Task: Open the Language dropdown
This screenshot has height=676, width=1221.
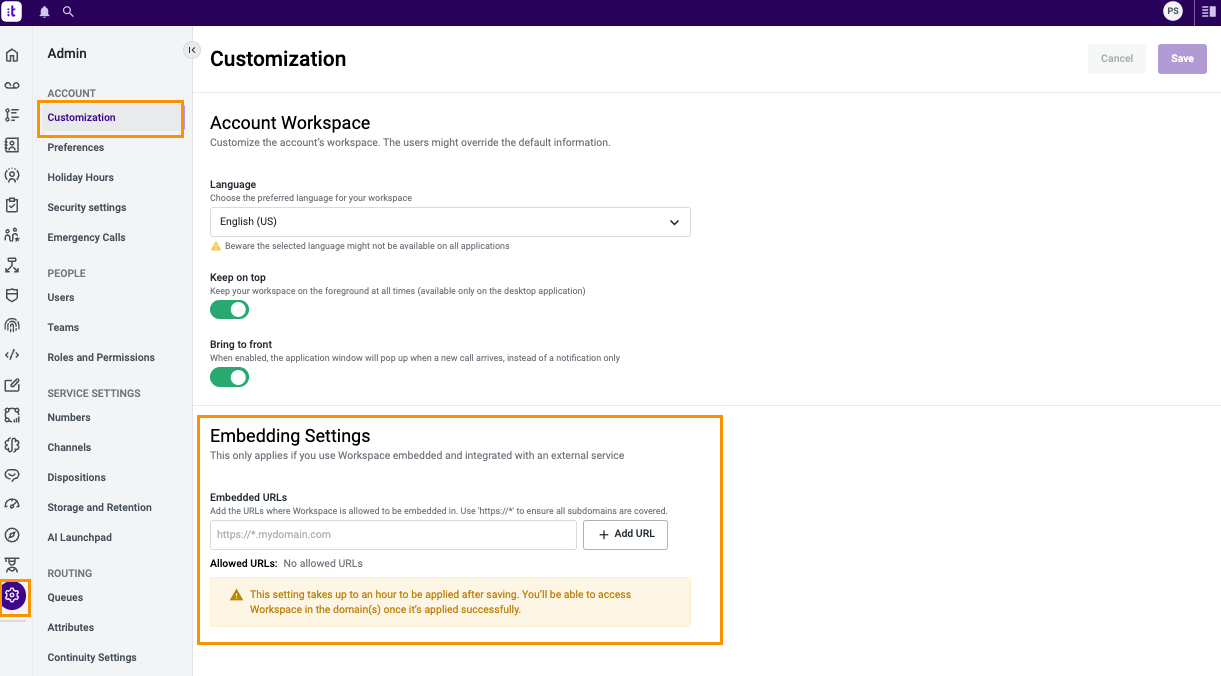Action: click(450, 222)
